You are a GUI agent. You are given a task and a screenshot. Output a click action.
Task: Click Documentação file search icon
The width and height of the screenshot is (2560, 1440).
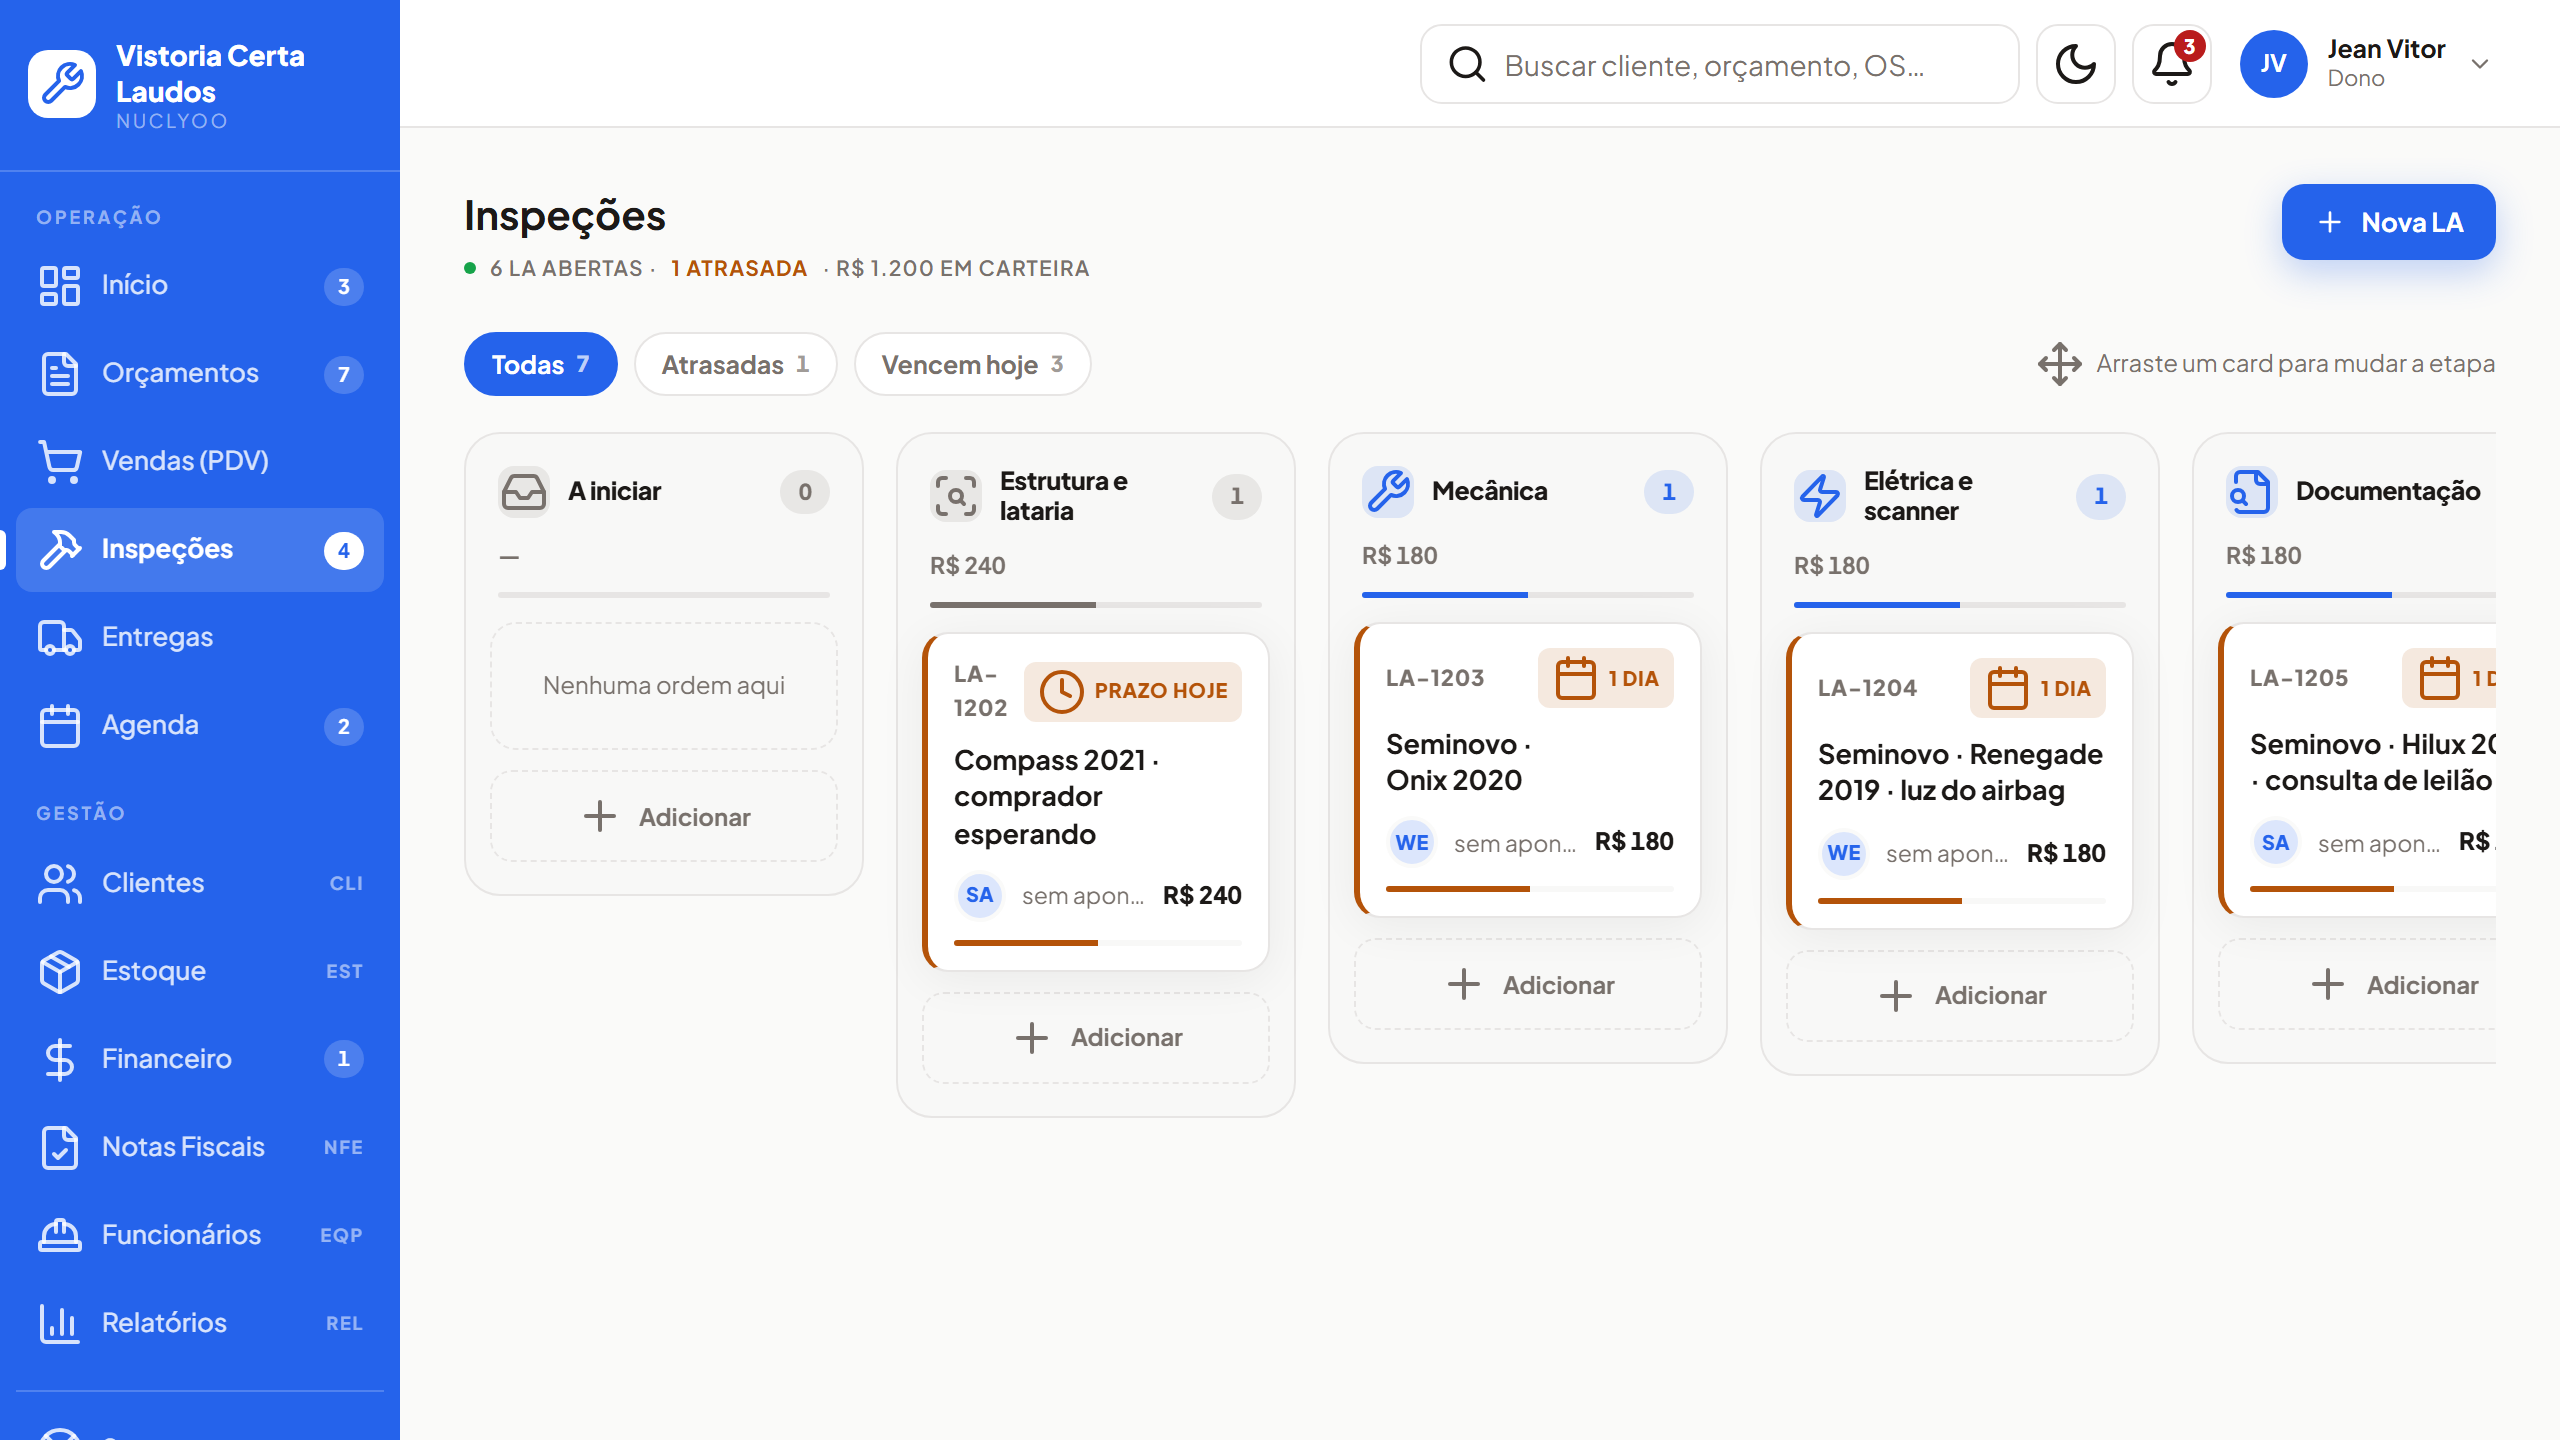coord(2252,491)
